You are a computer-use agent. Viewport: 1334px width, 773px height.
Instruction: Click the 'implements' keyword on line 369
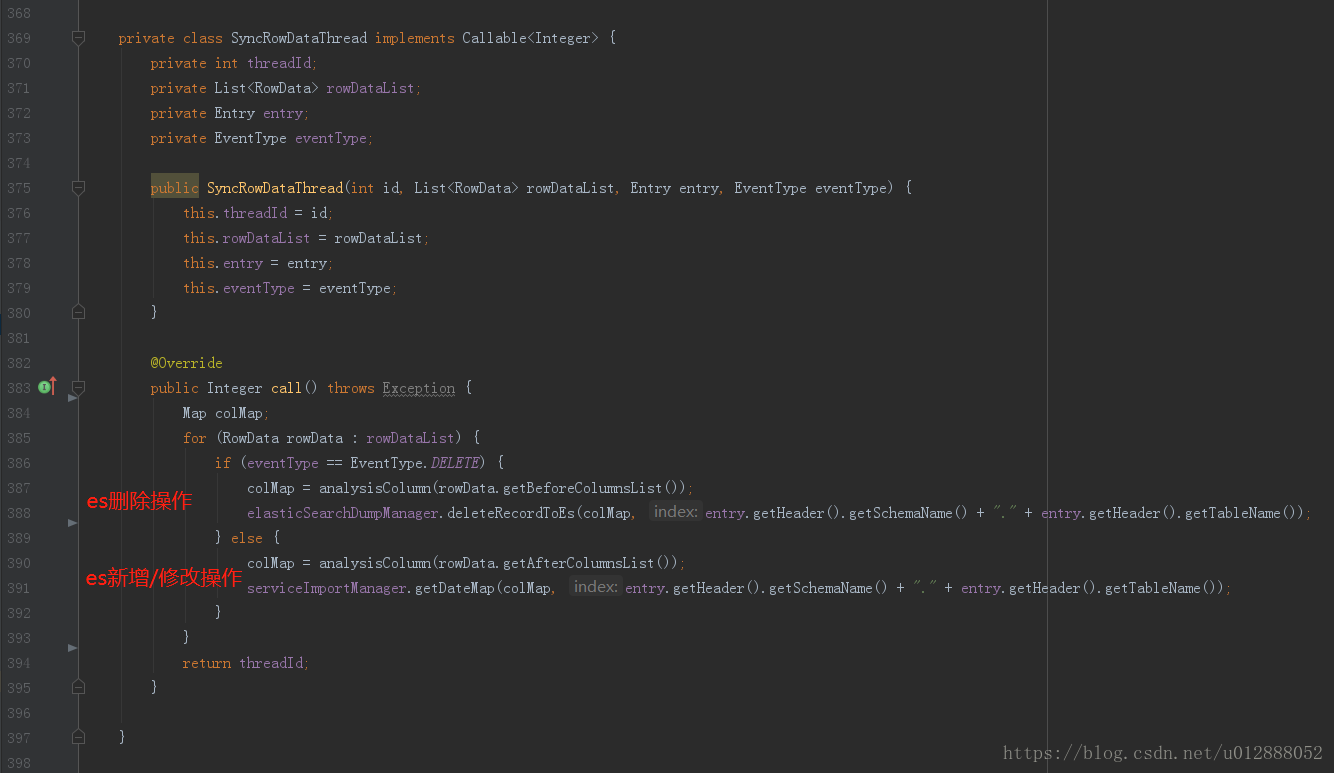click(414, 38)
